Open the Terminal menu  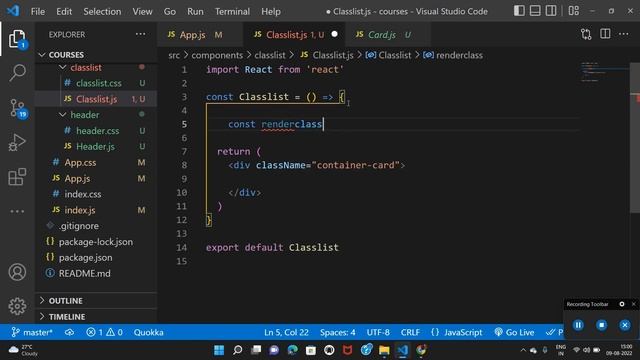coord(232,11)
